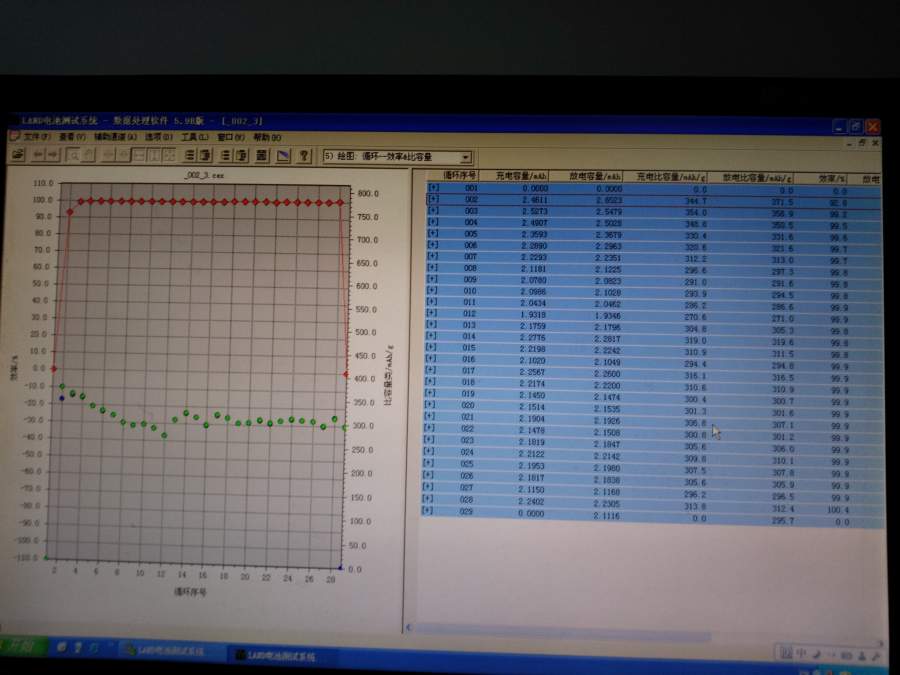Expand cycle row 012 with [+]
900x675 pixels.
click(432, 313)
